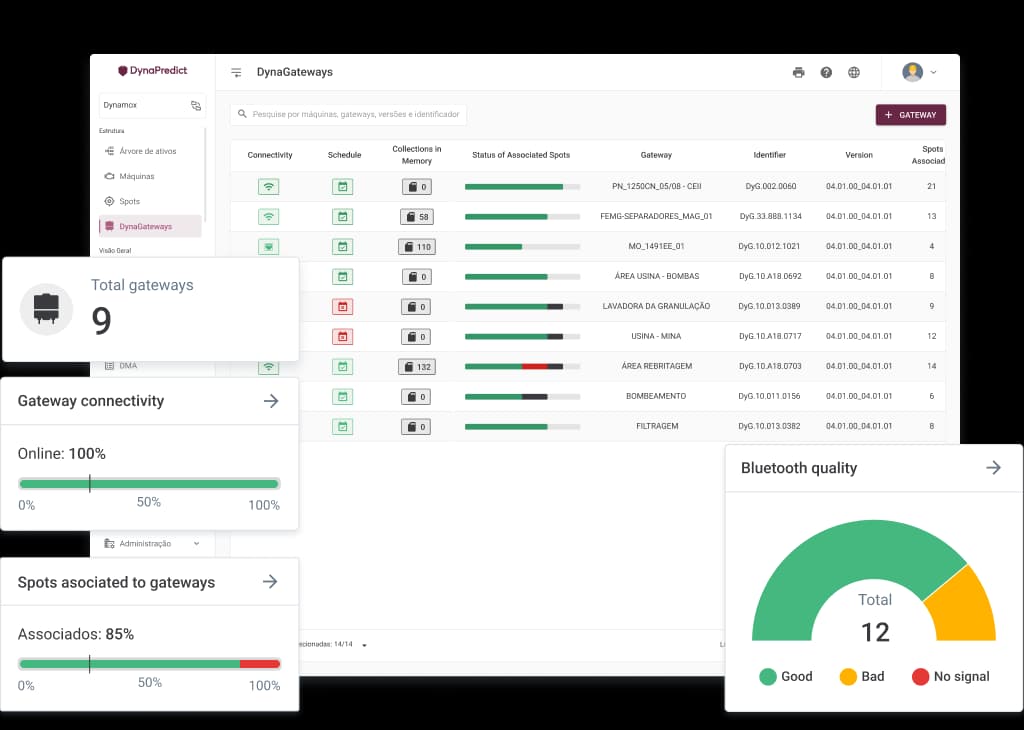This screenshot has height=730, width=1024.
Task: Click the memory icon showing 132 collections
Action: click(417, 367)
